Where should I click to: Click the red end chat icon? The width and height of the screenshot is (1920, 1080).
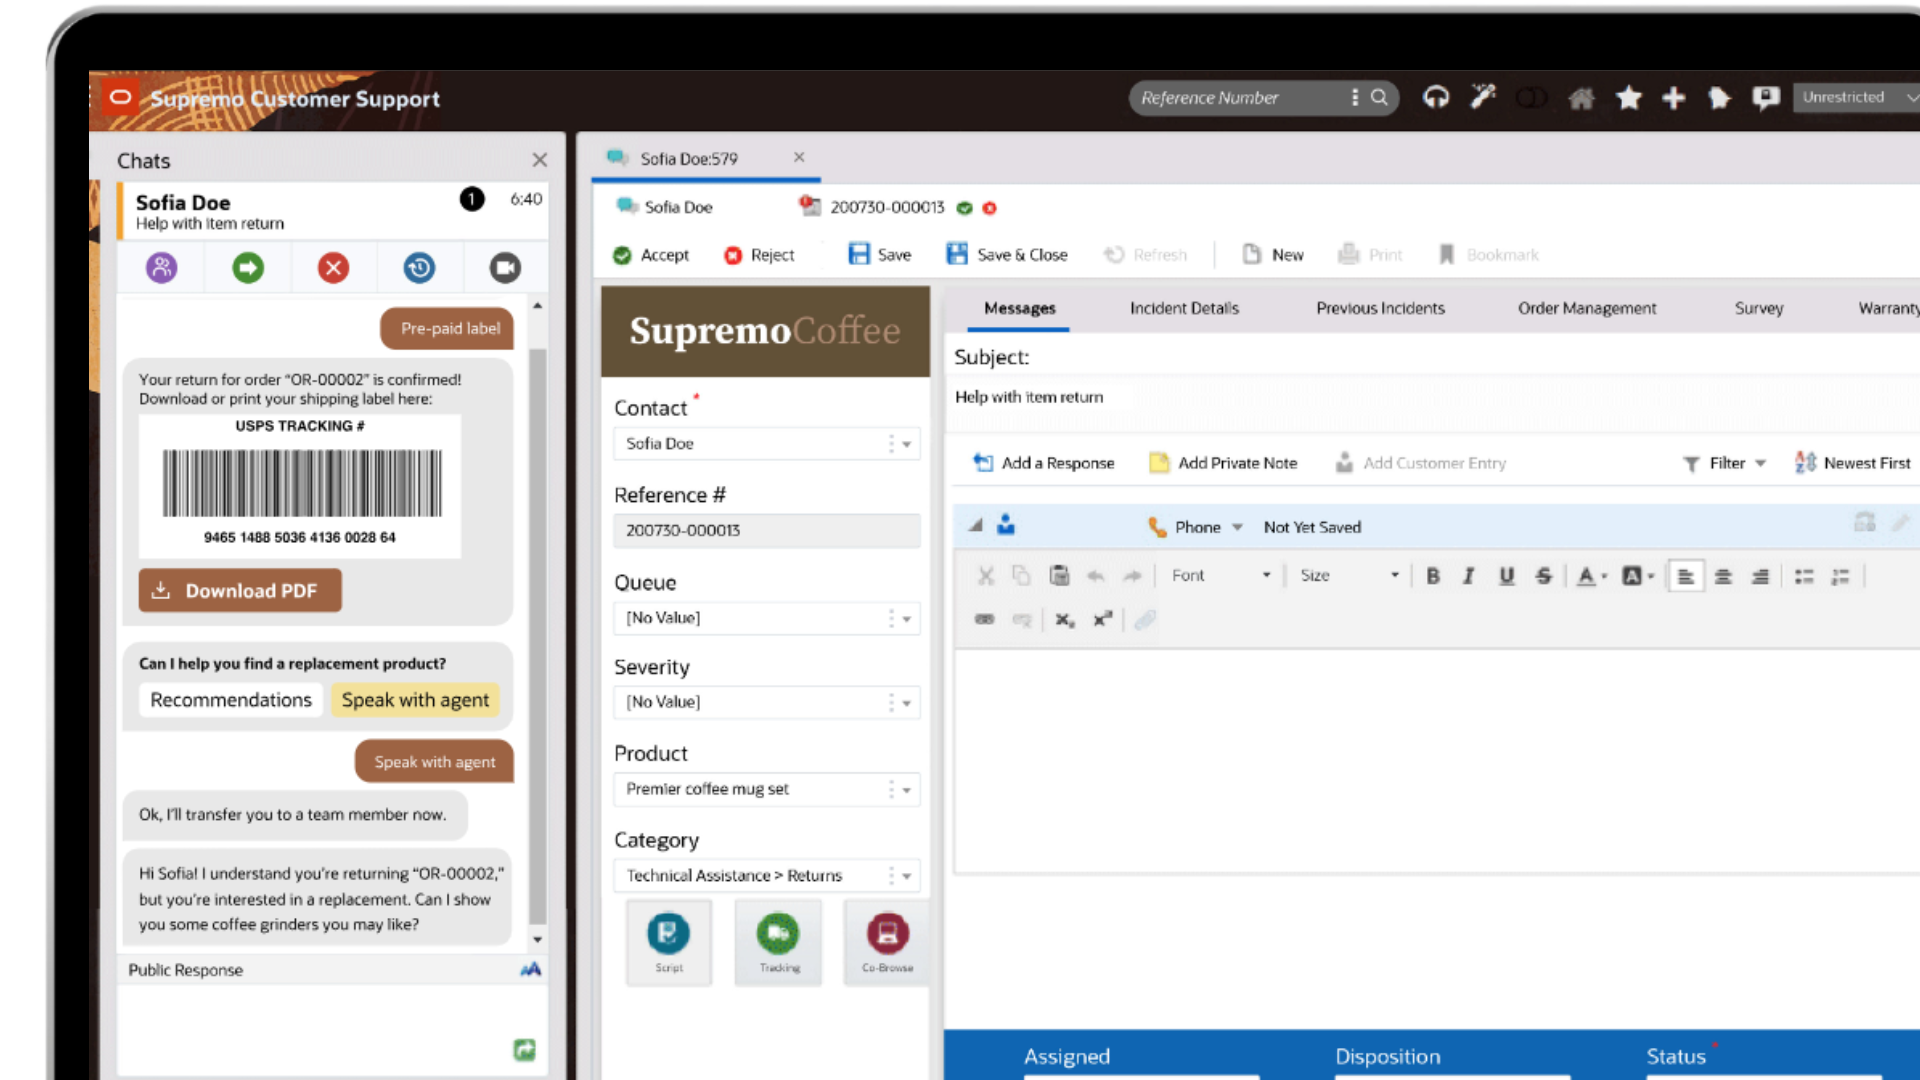pos(333,268)
